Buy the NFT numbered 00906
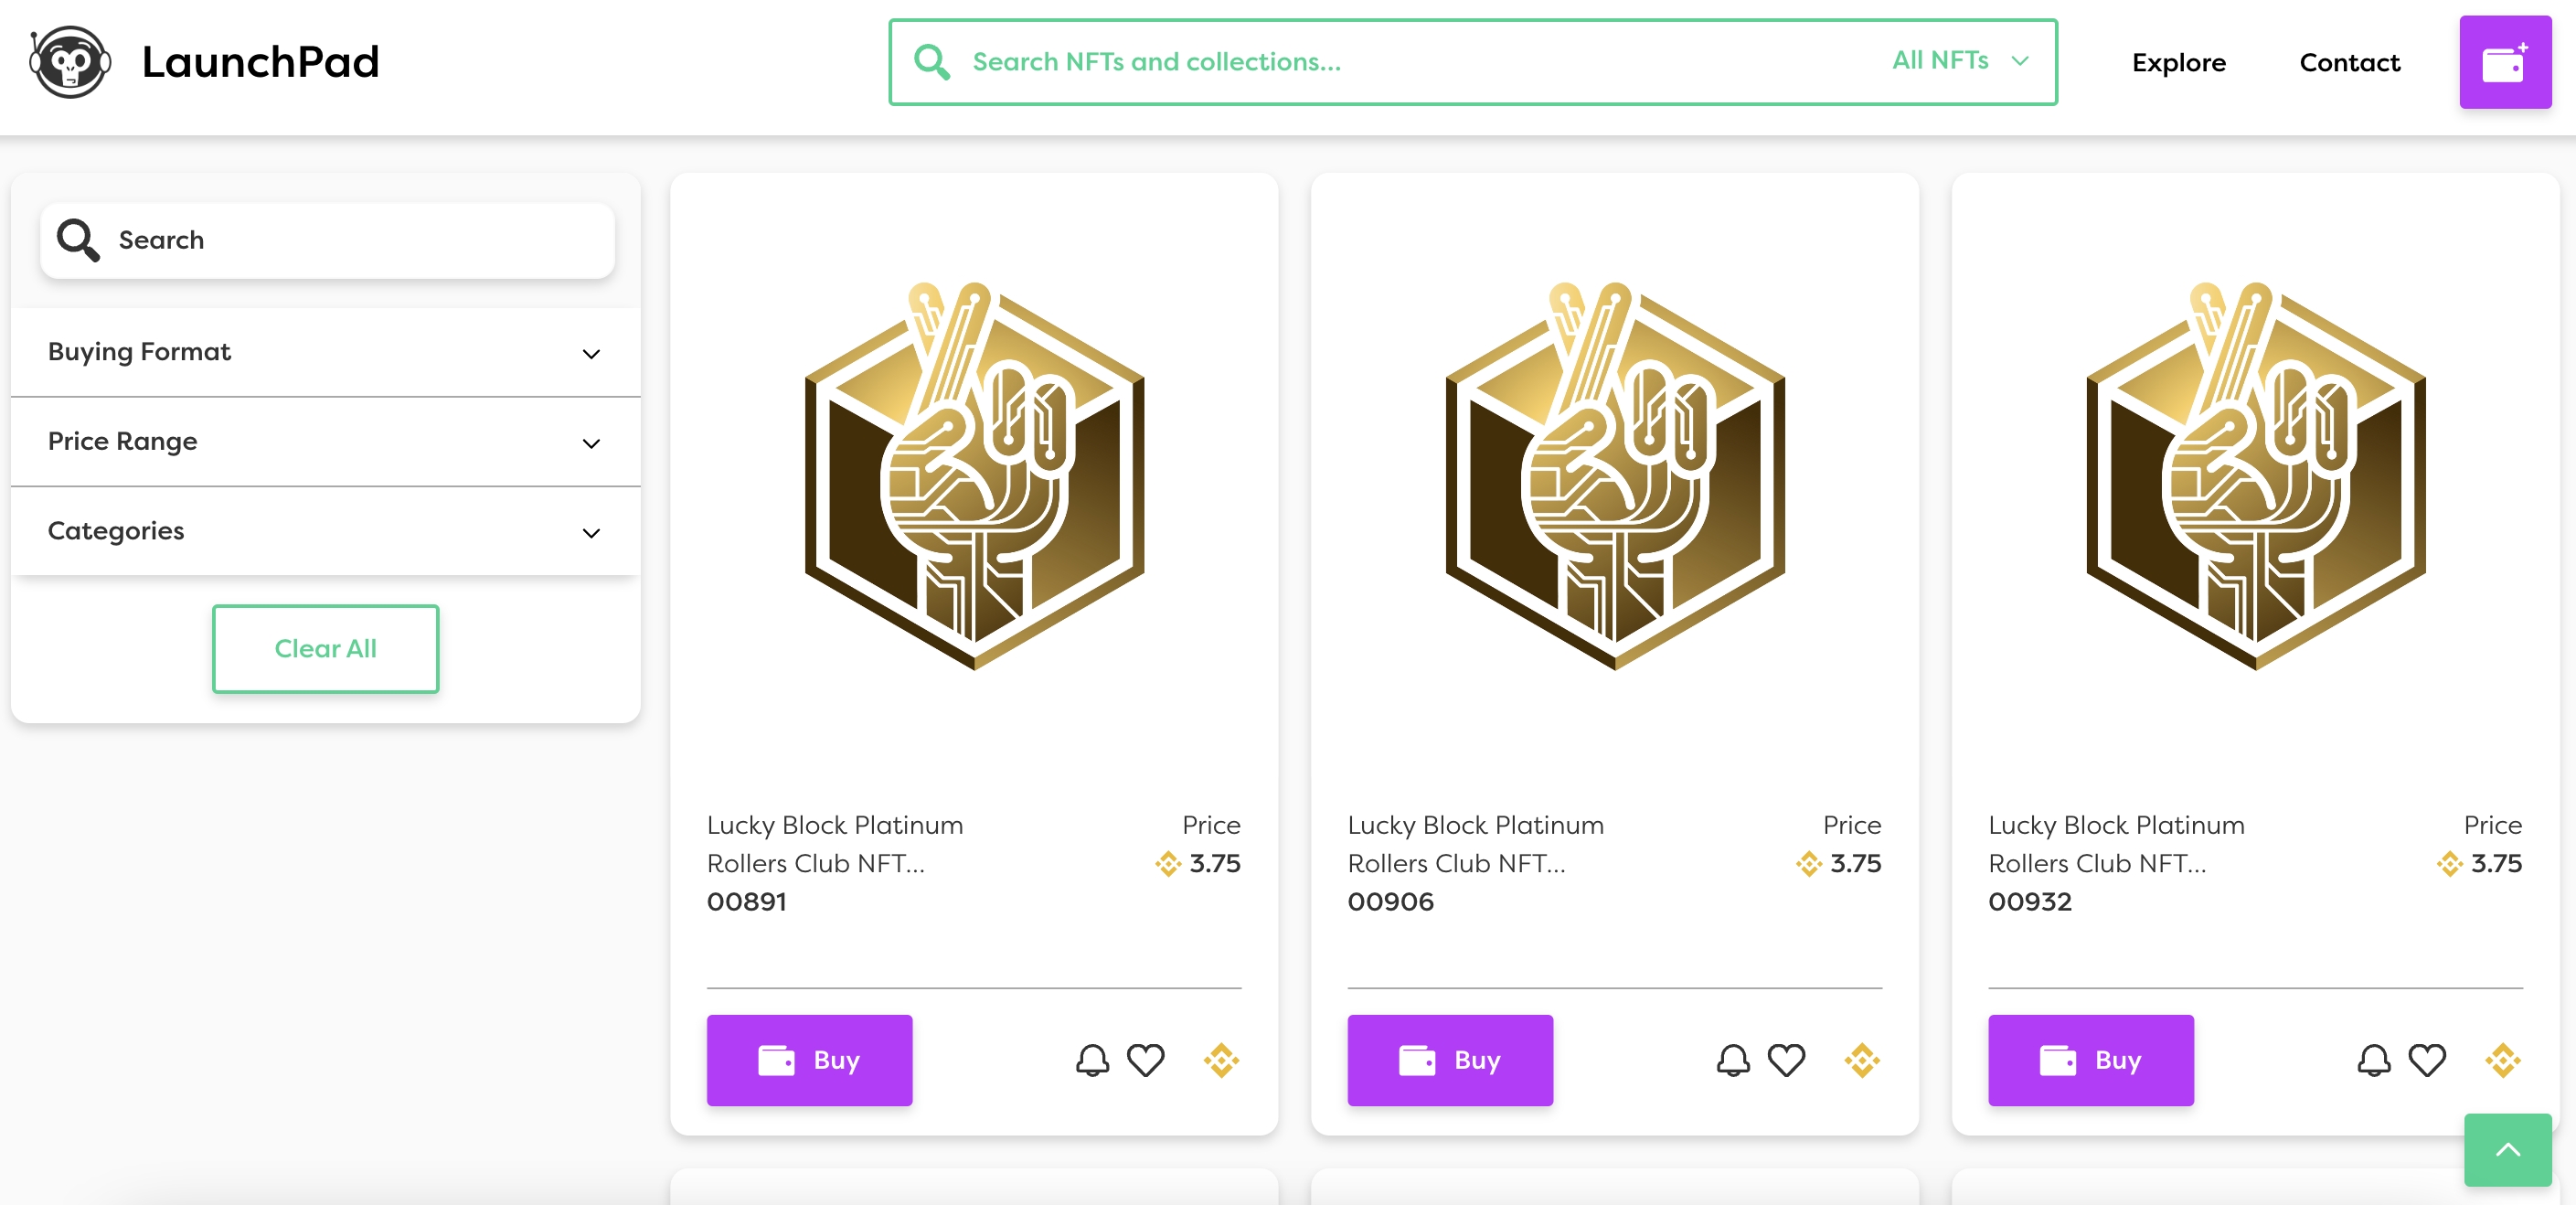Viewport: 2576px width, 1205px height. click(1450, 1059)
